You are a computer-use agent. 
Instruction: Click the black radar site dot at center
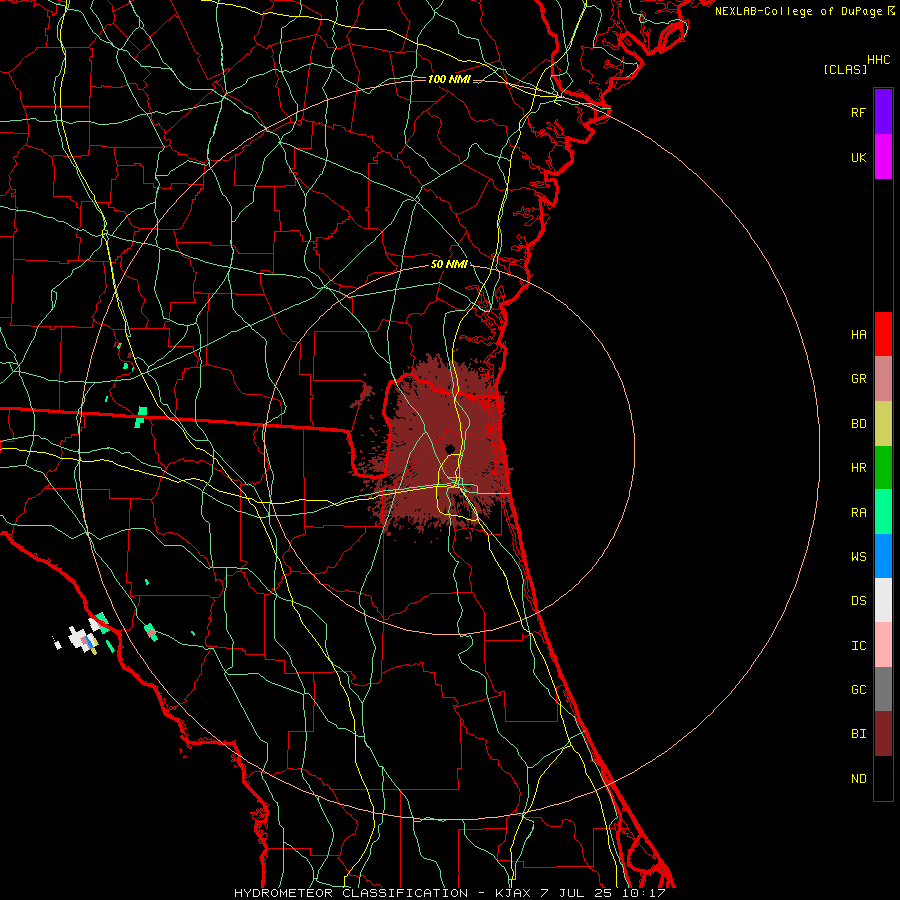[x=449, y=448]
